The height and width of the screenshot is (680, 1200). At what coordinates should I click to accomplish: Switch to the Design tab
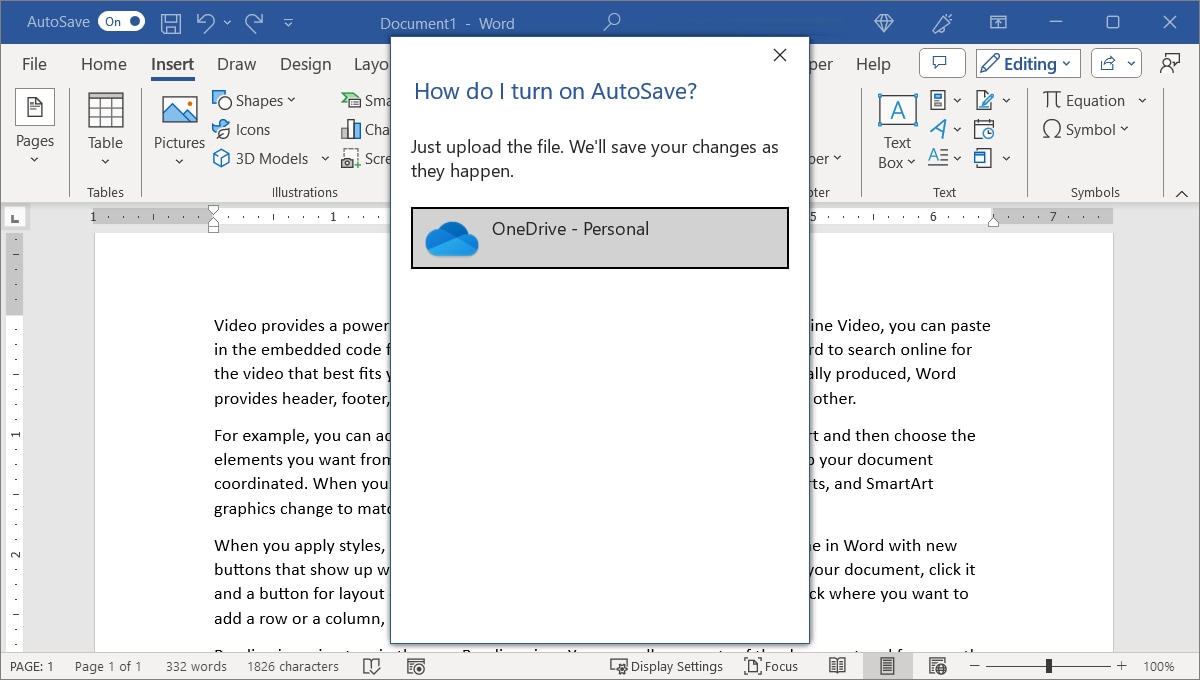click(306, 63)
